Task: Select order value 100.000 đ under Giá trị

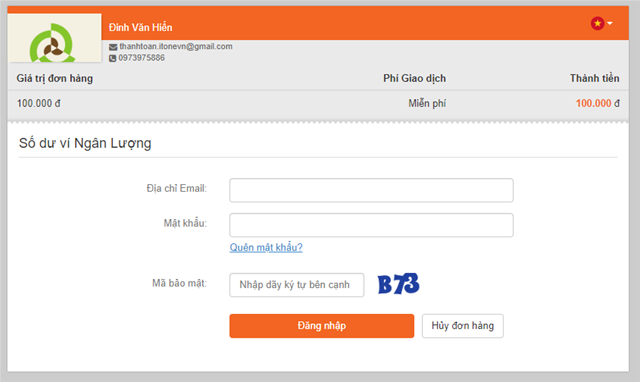Action: [x=38, y=103]
